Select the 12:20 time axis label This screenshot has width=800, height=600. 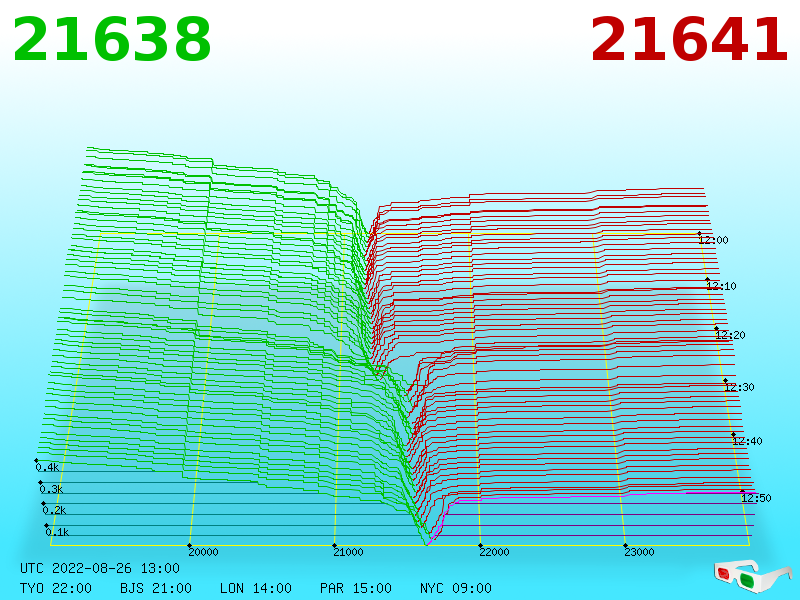coord(730,335)
